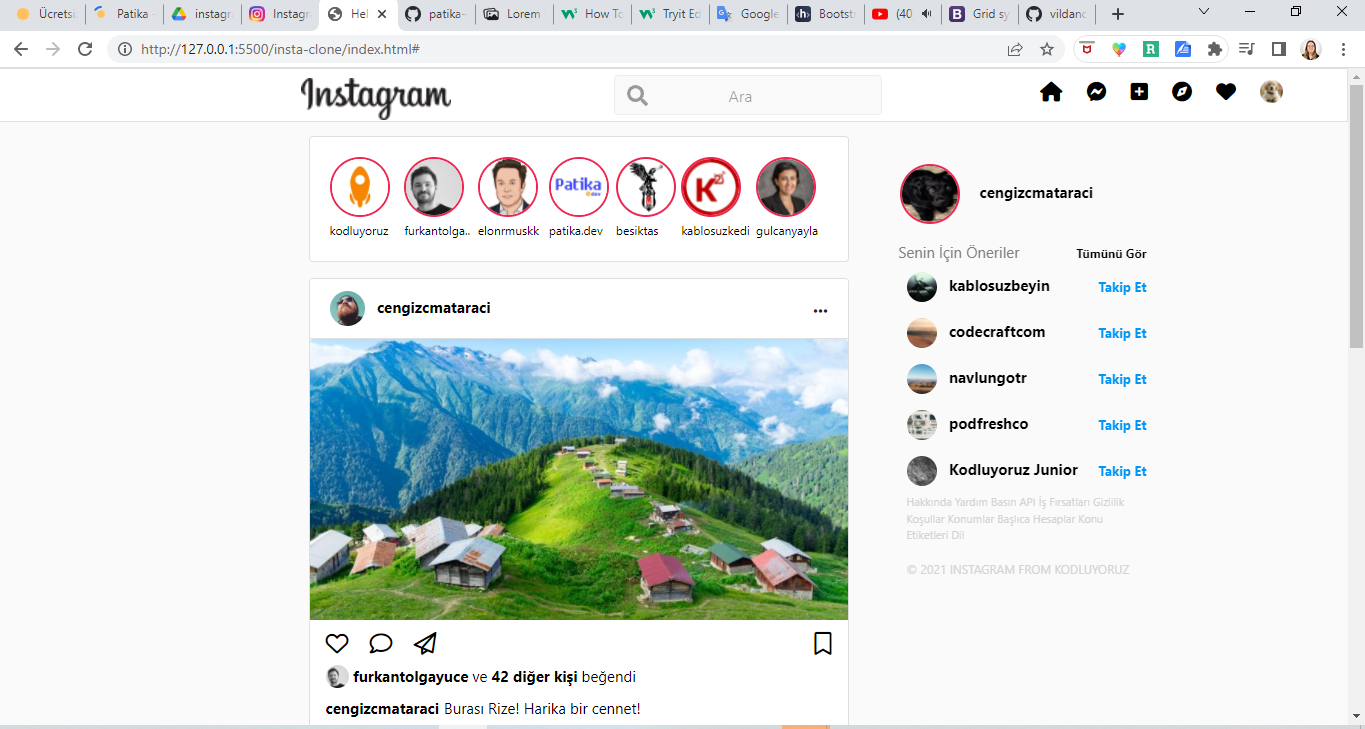The image size is (1365, 729).
Task: Click furkantolgayuce in the likes line
Action: pyautogui.click(x=410, y=677)
